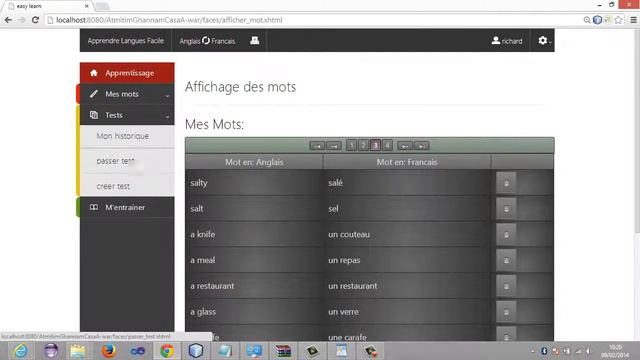Open the Apprentissage home menu item

(127, 73)
